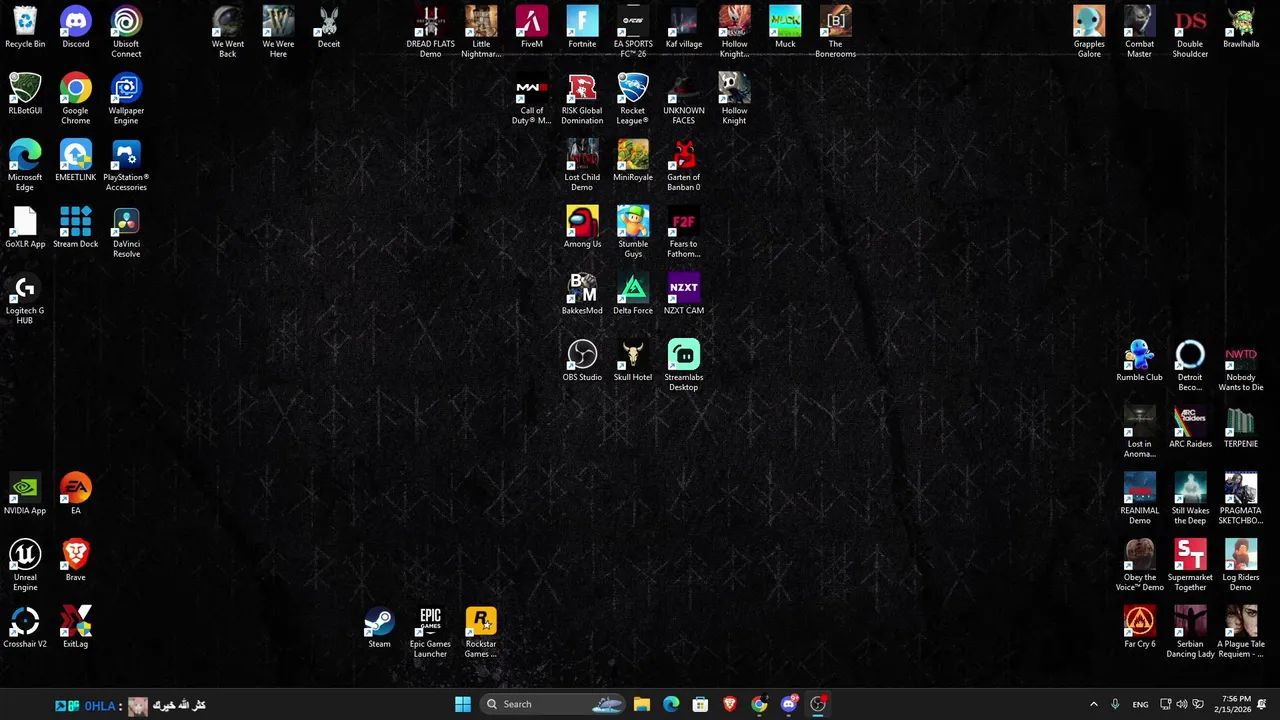Open Microsoft Store from the taskbar
This screenshot has height=720, width=1280.
[700, 704]
